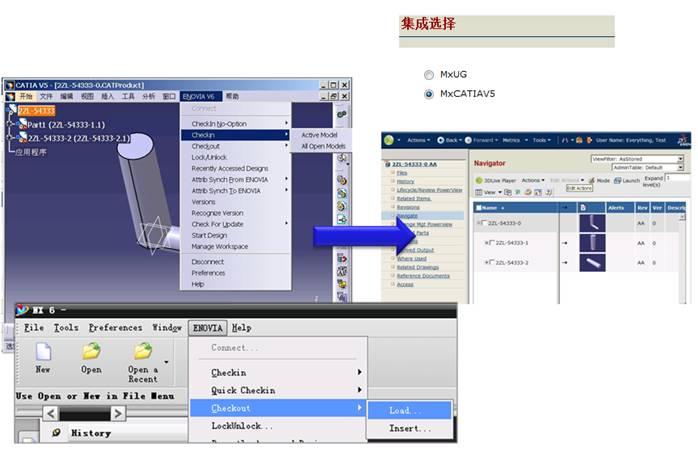Choose All Open Models from Checkin submenu

[323, 146]
